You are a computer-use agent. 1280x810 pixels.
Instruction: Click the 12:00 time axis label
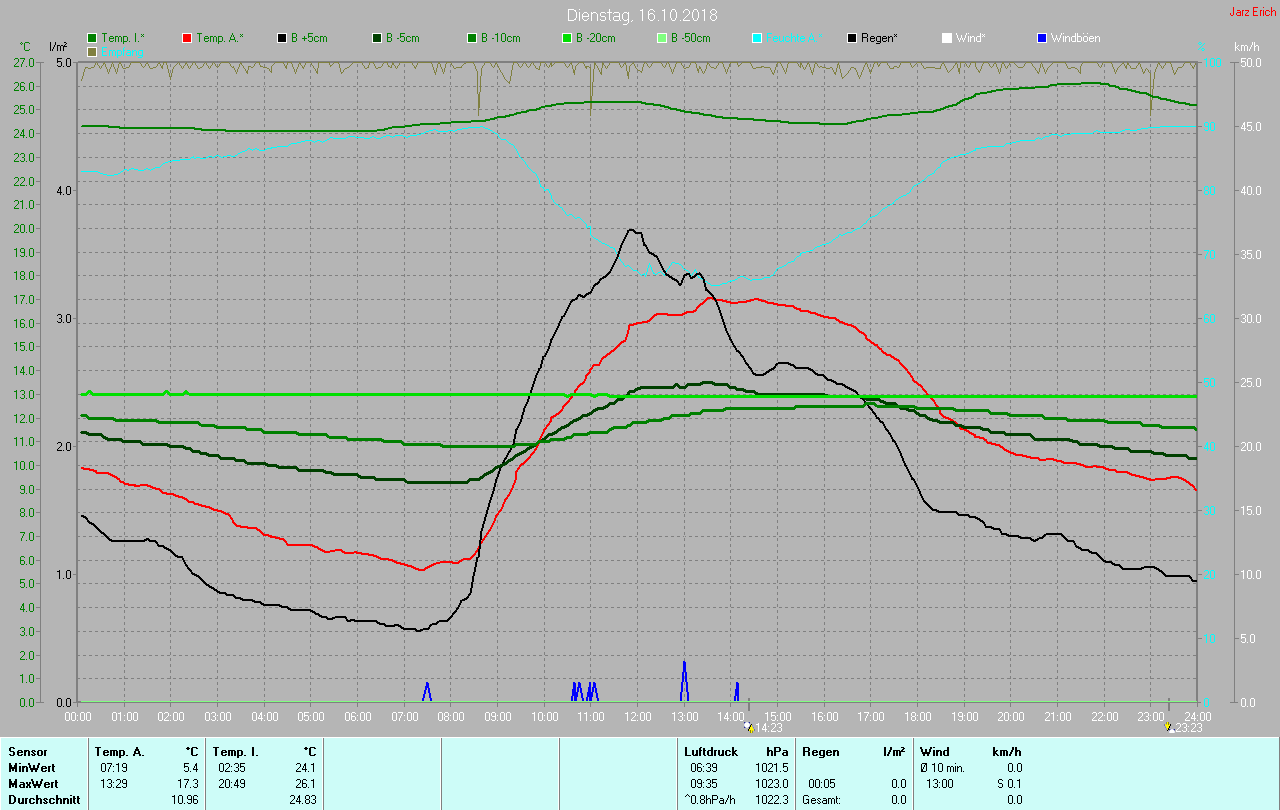(638, 717)
